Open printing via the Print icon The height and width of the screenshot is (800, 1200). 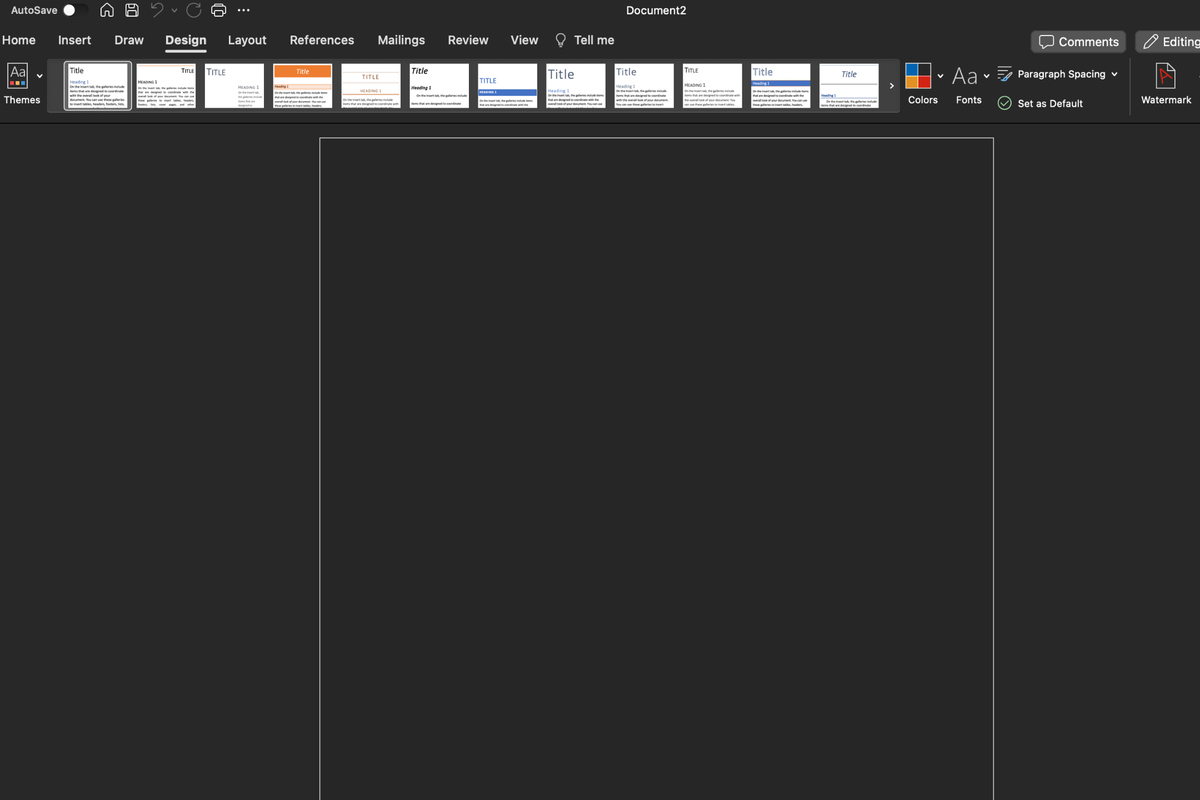[218, 9]
